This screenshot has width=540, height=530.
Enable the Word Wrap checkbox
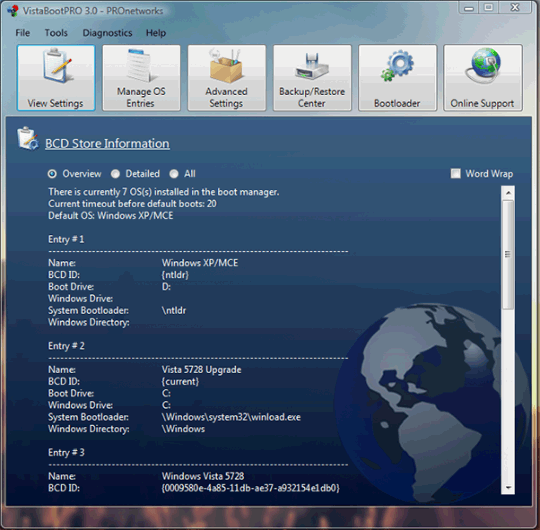pyautogui.click(x=456, y=174)
